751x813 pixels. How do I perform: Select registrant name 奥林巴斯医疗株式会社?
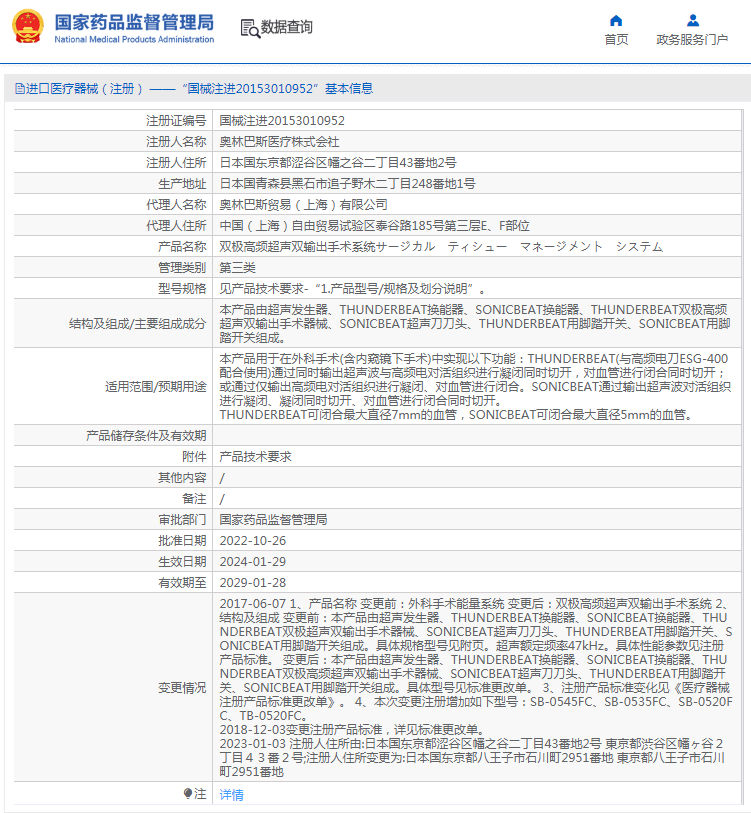click(x=279, y=142)
